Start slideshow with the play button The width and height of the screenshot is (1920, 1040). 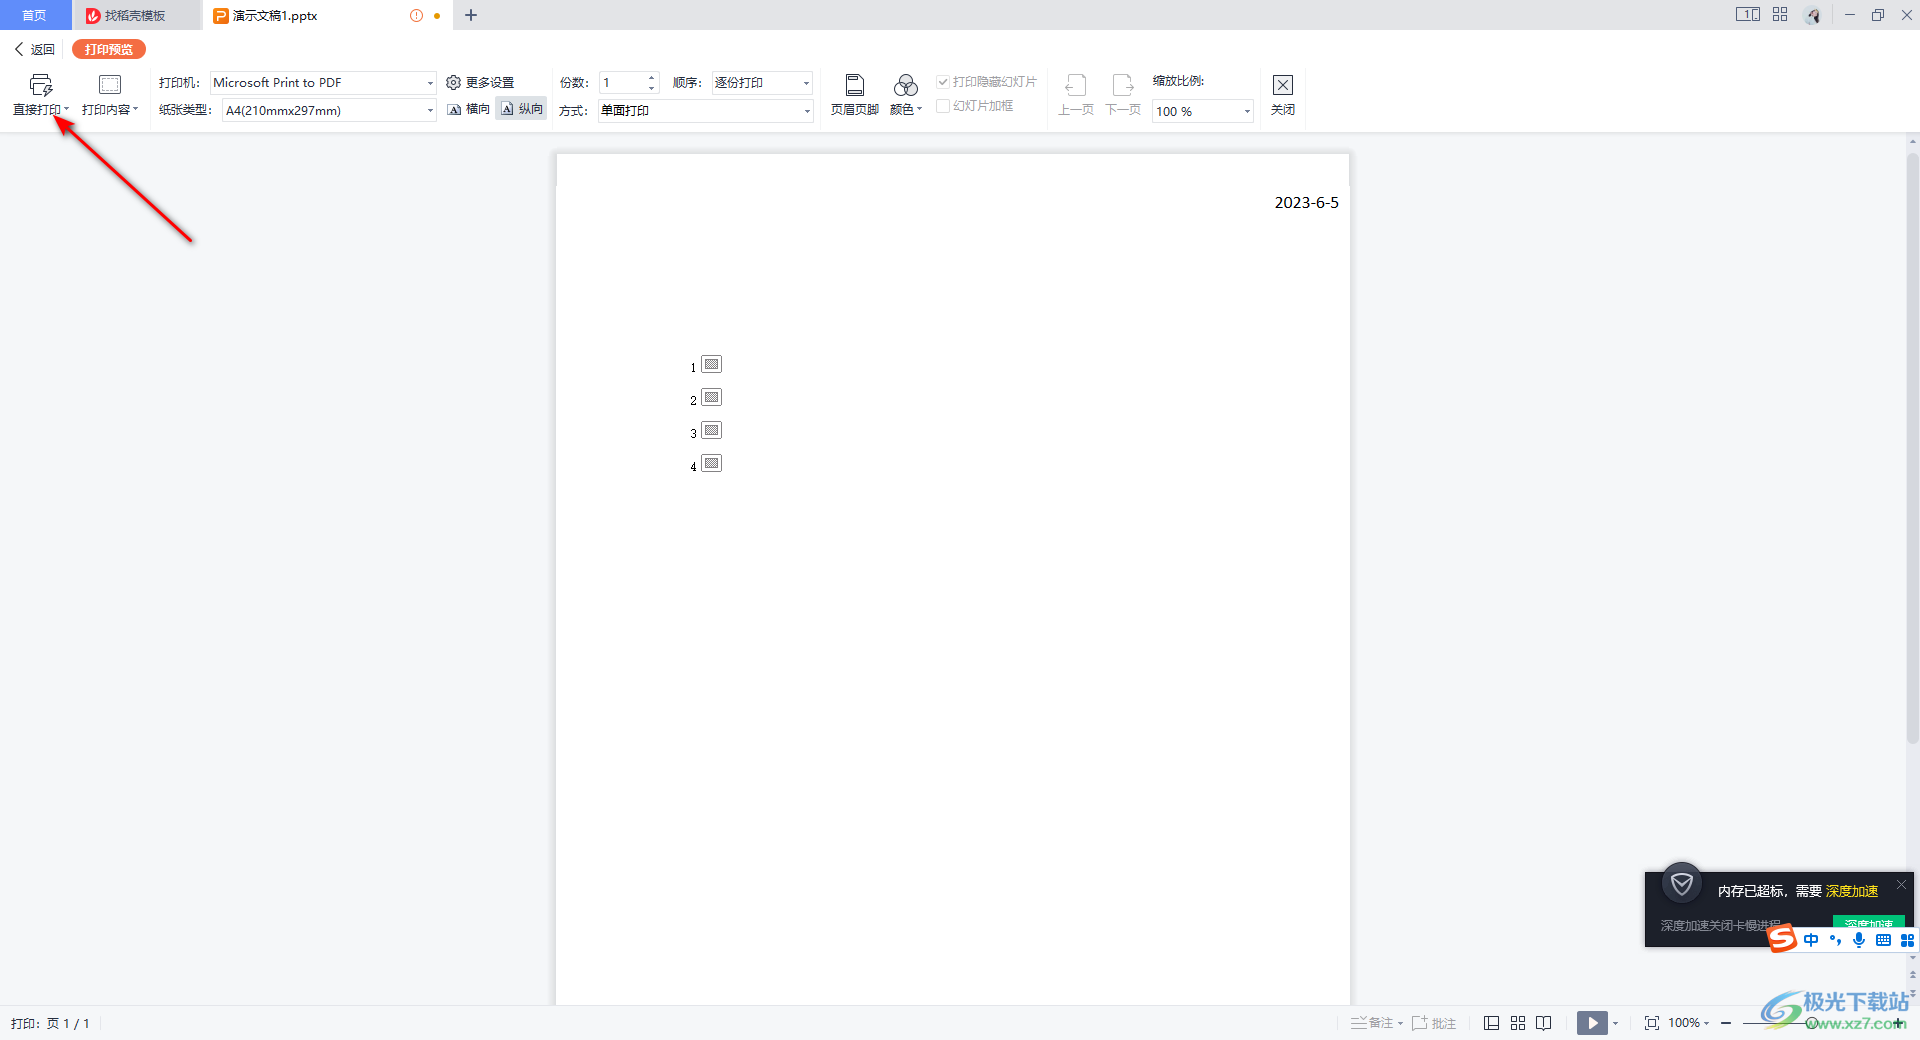1592,1023
